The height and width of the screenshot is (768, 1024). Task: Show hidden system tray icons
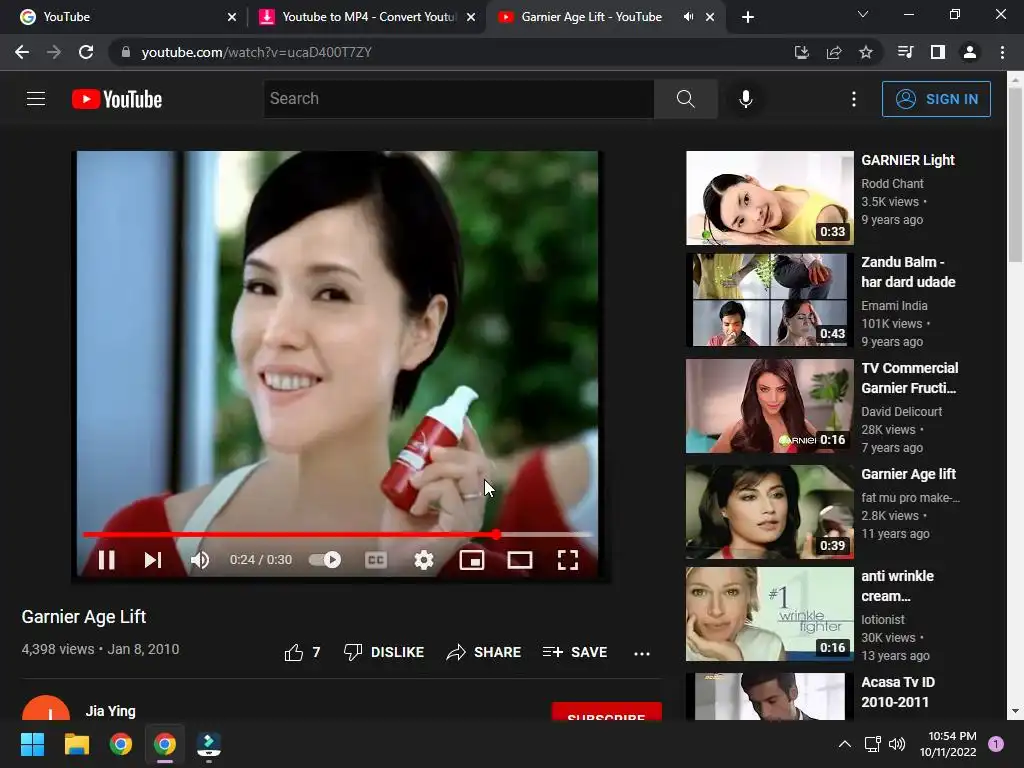point(844,744)
